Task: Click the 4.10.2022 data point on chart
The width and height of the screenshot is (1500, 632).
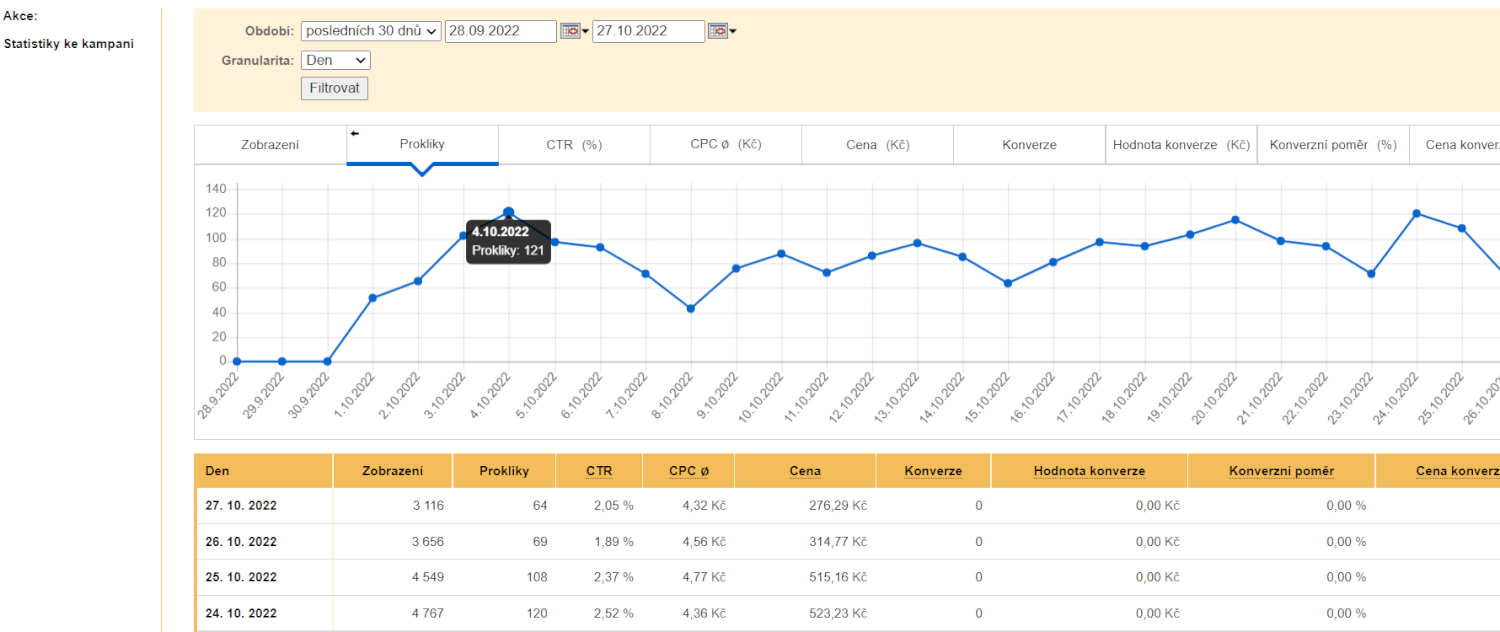Action: click(x=509, y=212)
